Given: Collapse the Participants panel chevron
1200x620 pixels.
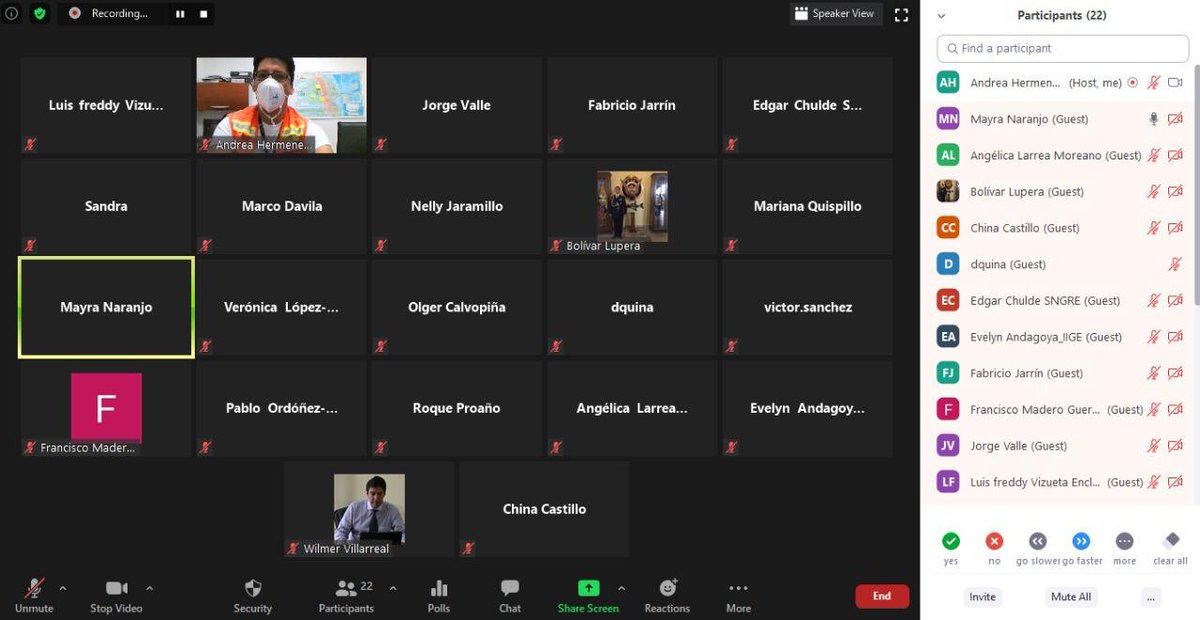Looking at the screenshot, I should (941, 16).
